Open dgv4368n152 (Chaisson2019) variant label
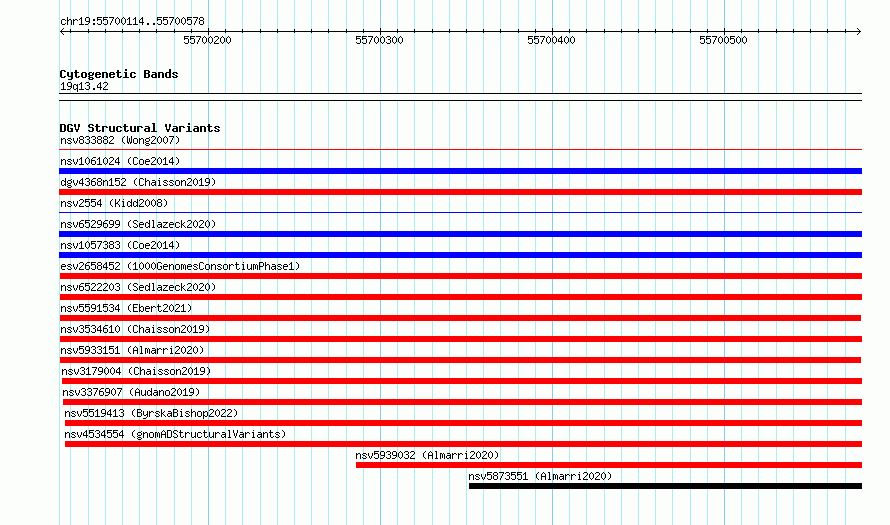 click(138, 182)
